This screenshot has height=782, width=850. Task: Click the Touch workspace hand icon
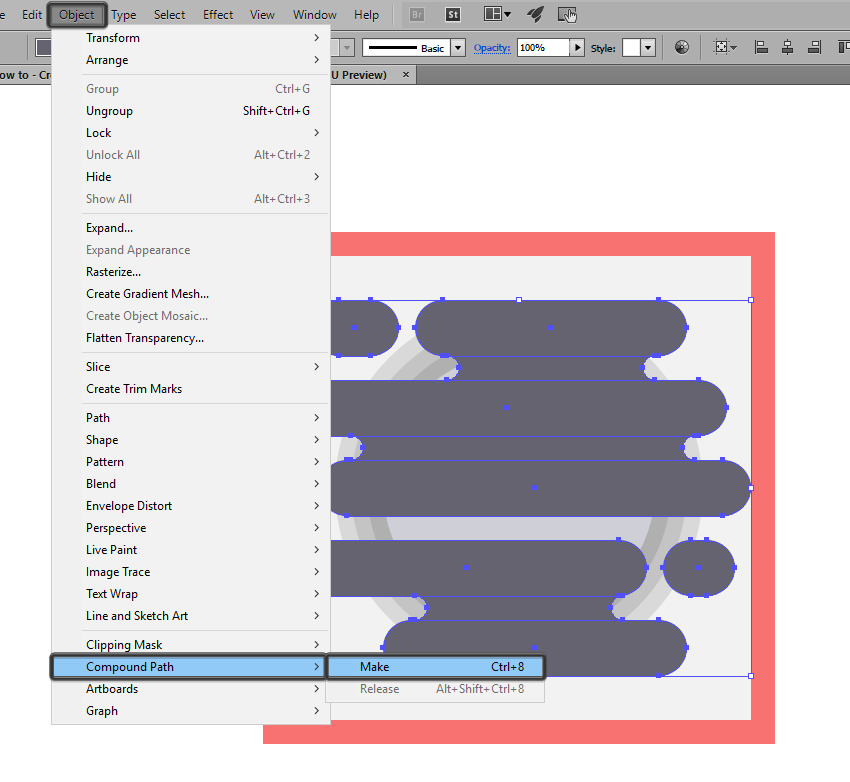[x=567, y=15]
